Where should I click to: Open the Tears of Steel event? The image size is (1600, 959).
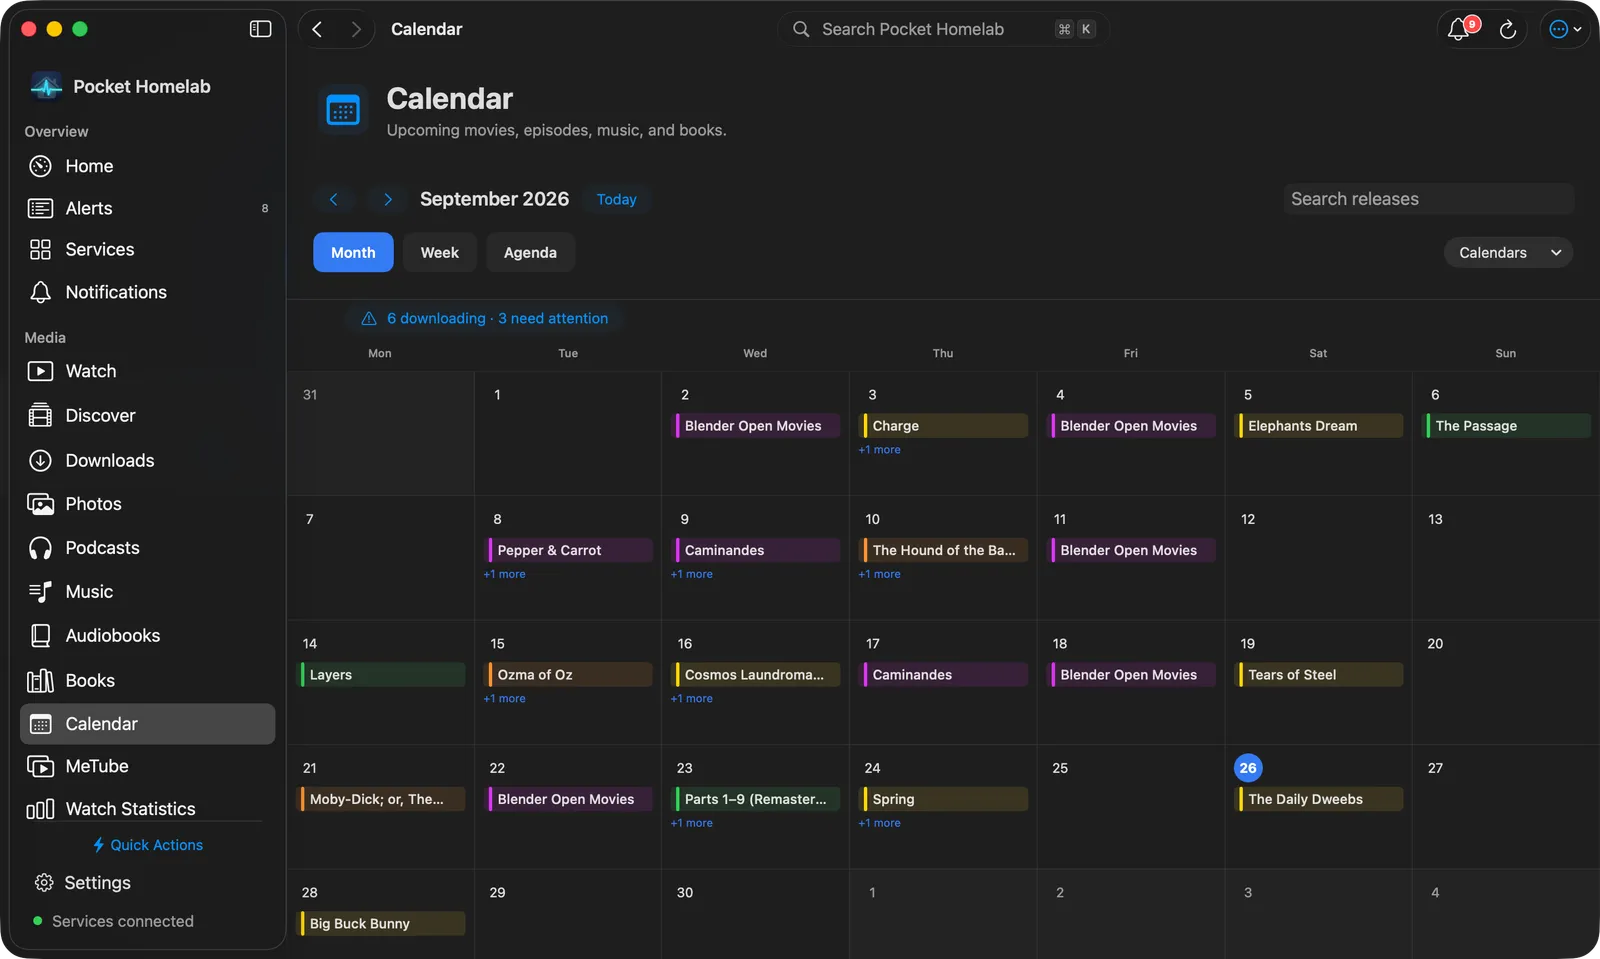tap(1320, 675)
